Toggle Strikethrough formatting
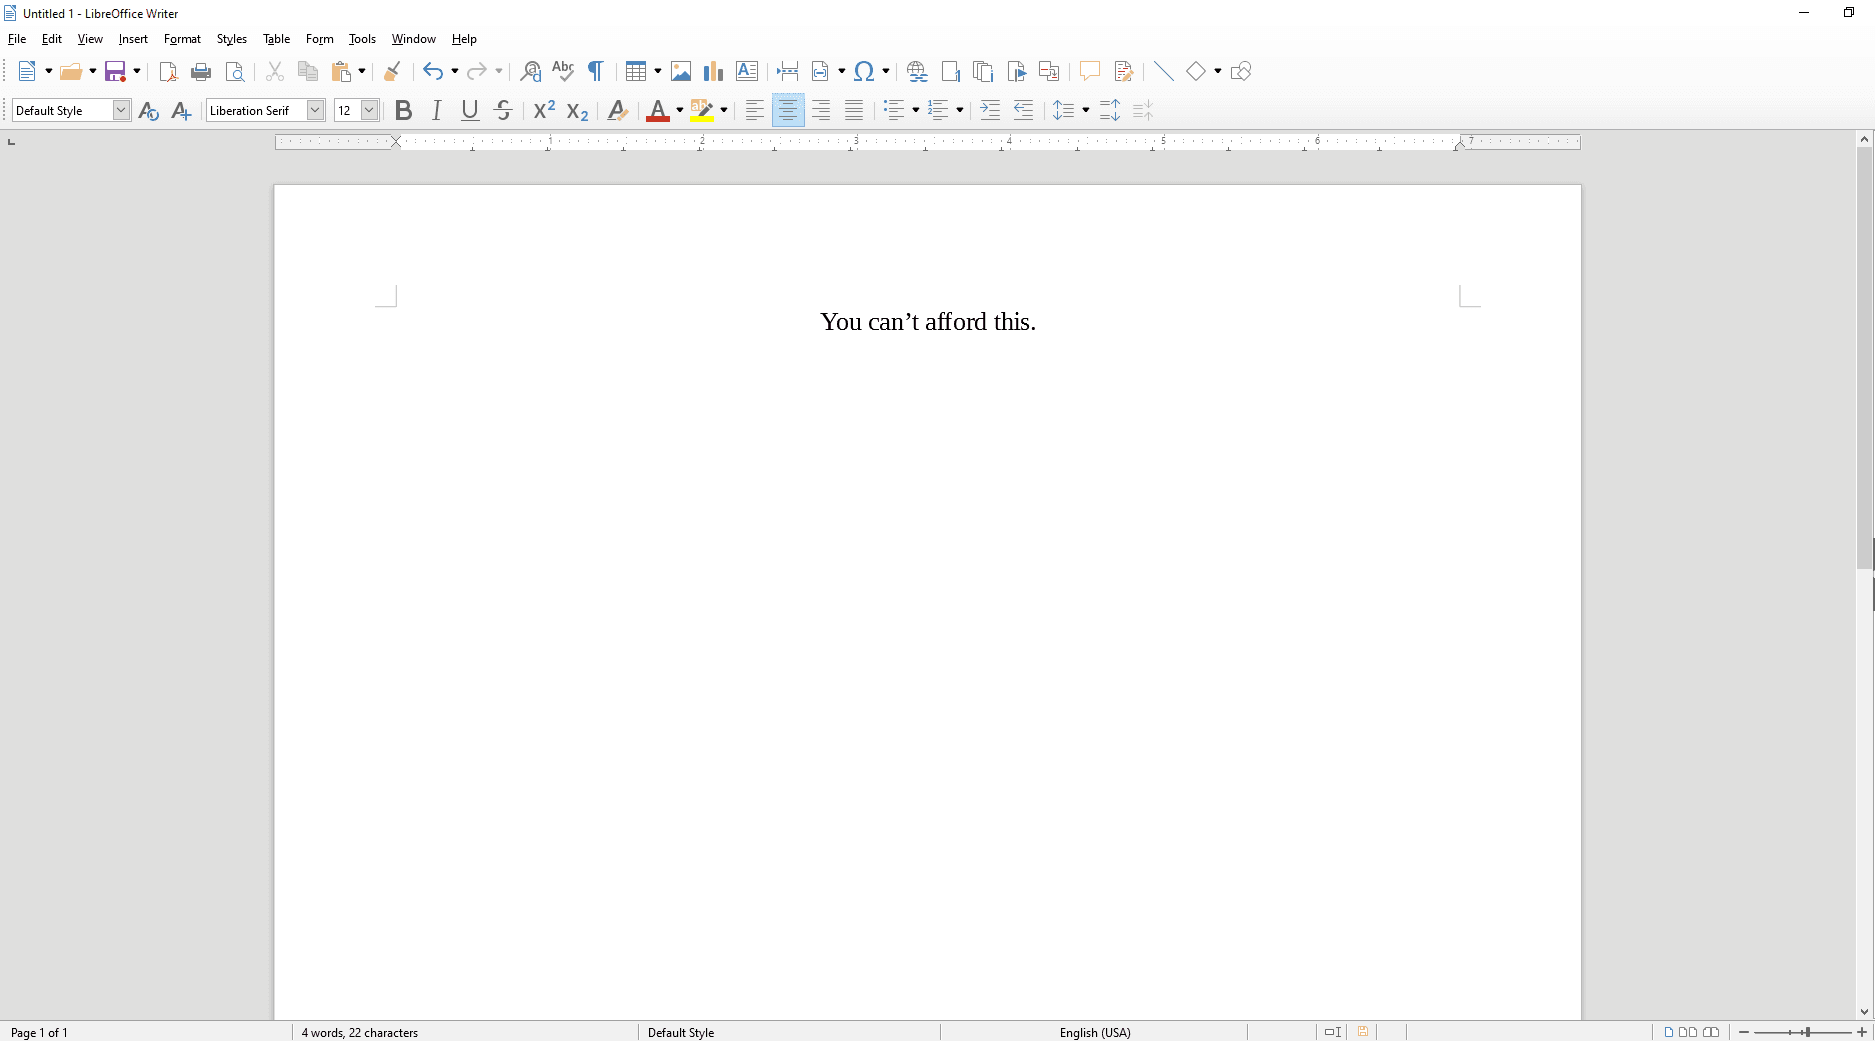1875x1041 pixels. point(503,110)
